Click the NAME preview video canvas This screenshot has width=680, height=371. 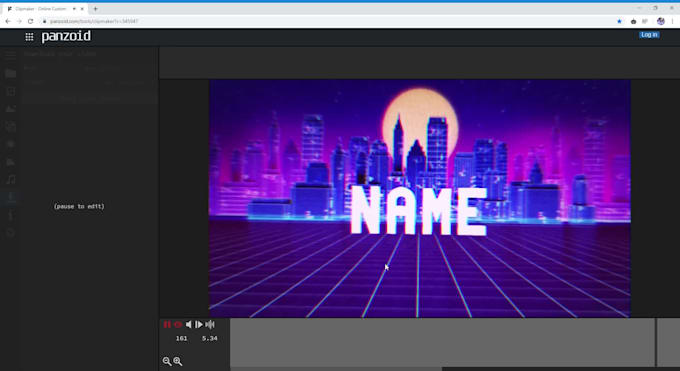click(x=419, y=198)
